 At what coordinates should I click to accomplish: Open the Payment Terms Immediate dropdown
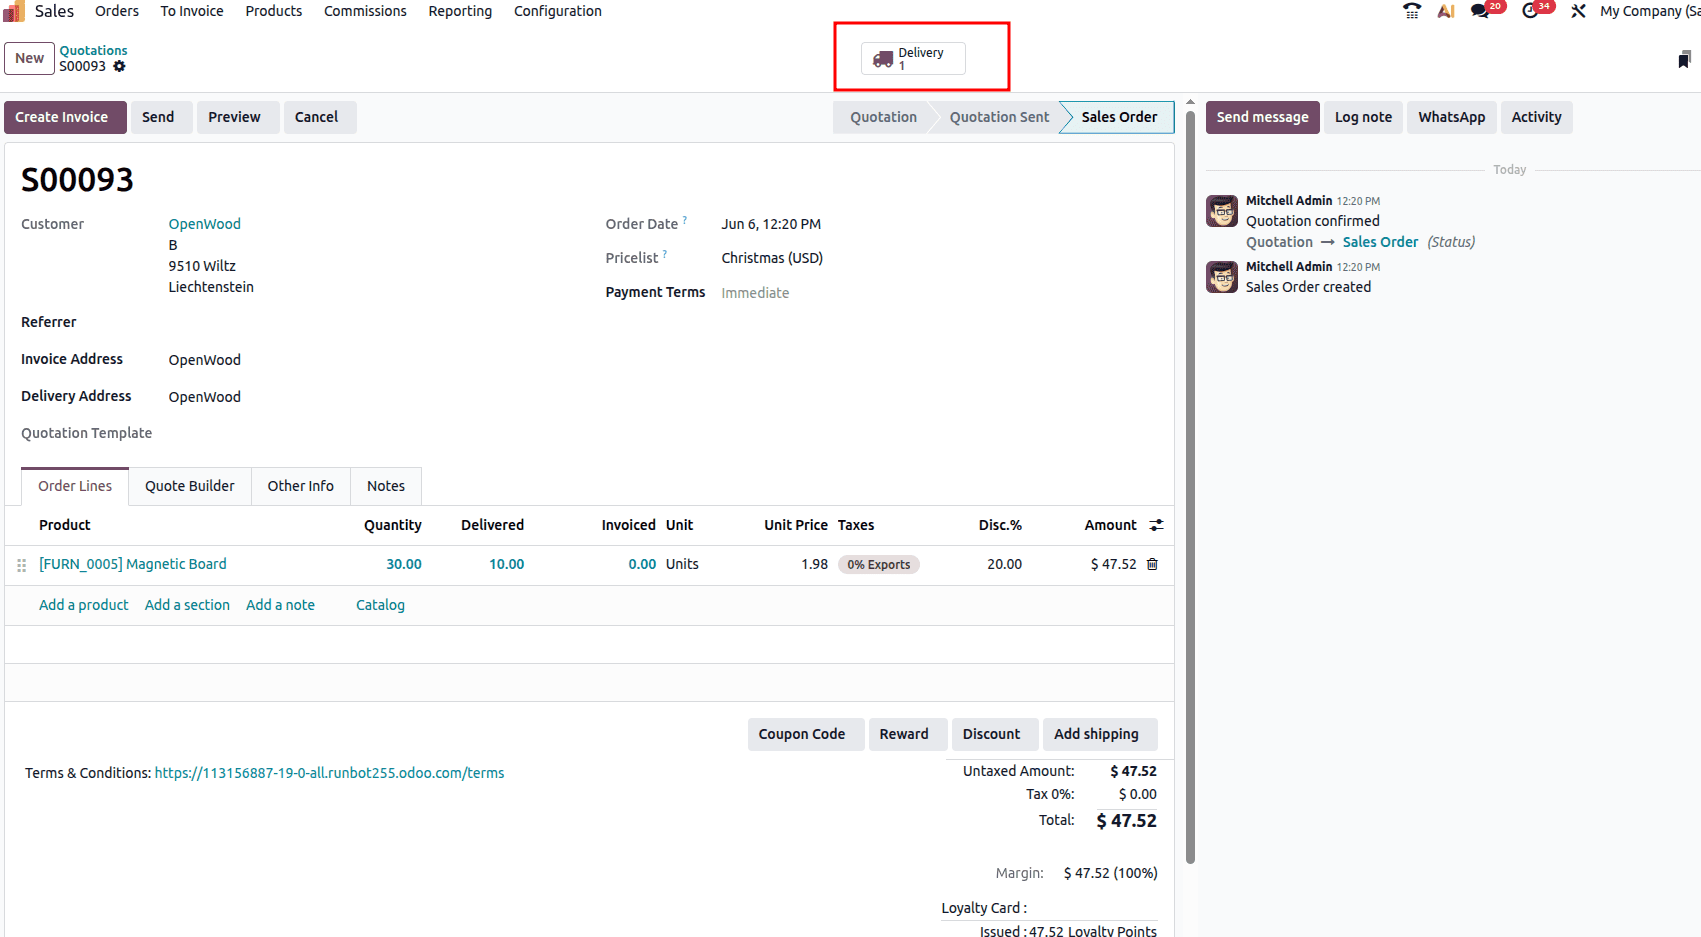pos(755,293)
